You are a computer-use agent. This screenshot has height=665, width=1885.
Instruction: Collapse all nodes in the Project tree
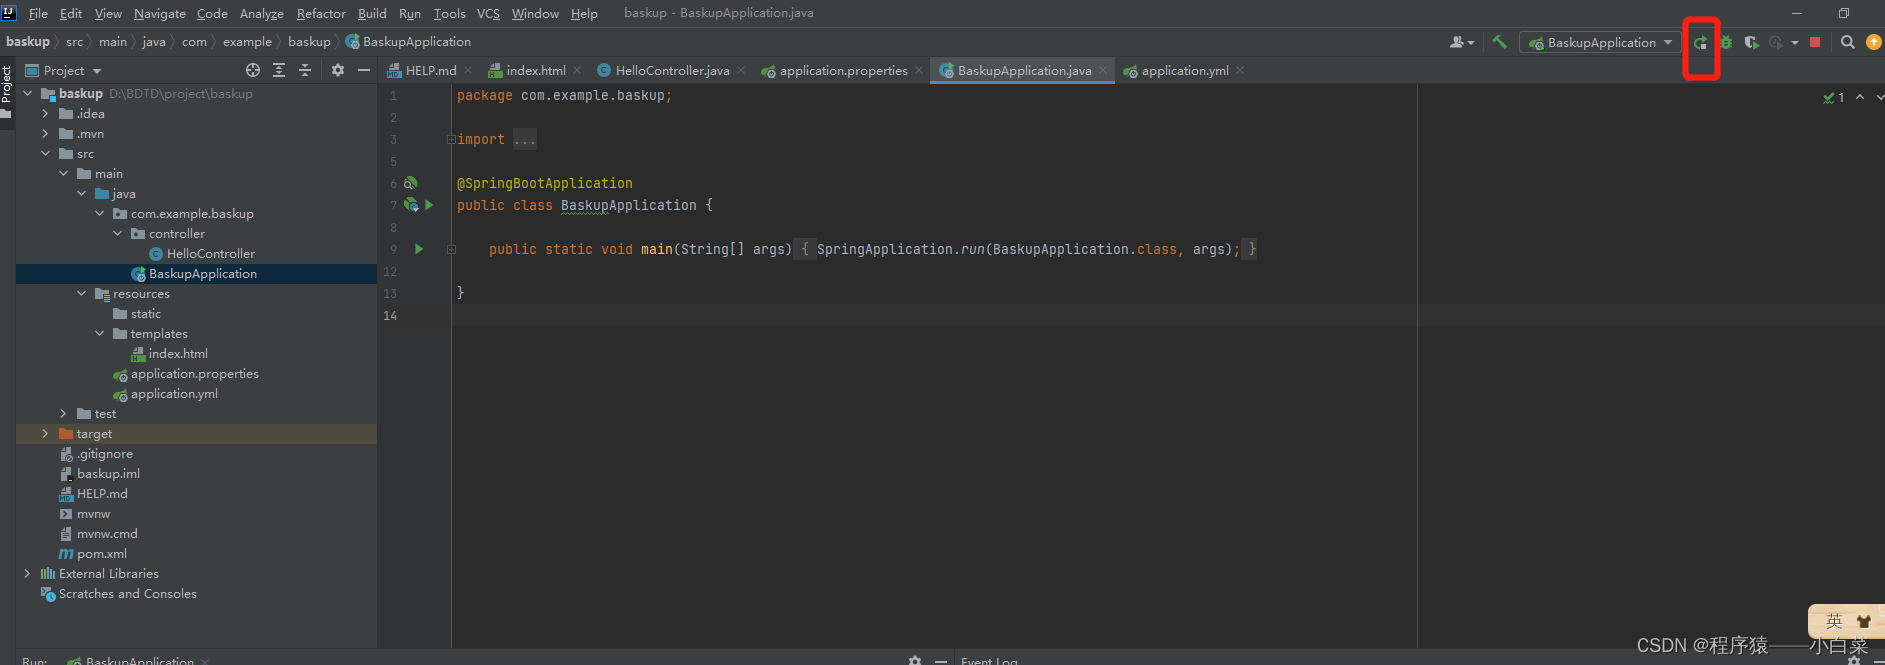pos(305,70)
